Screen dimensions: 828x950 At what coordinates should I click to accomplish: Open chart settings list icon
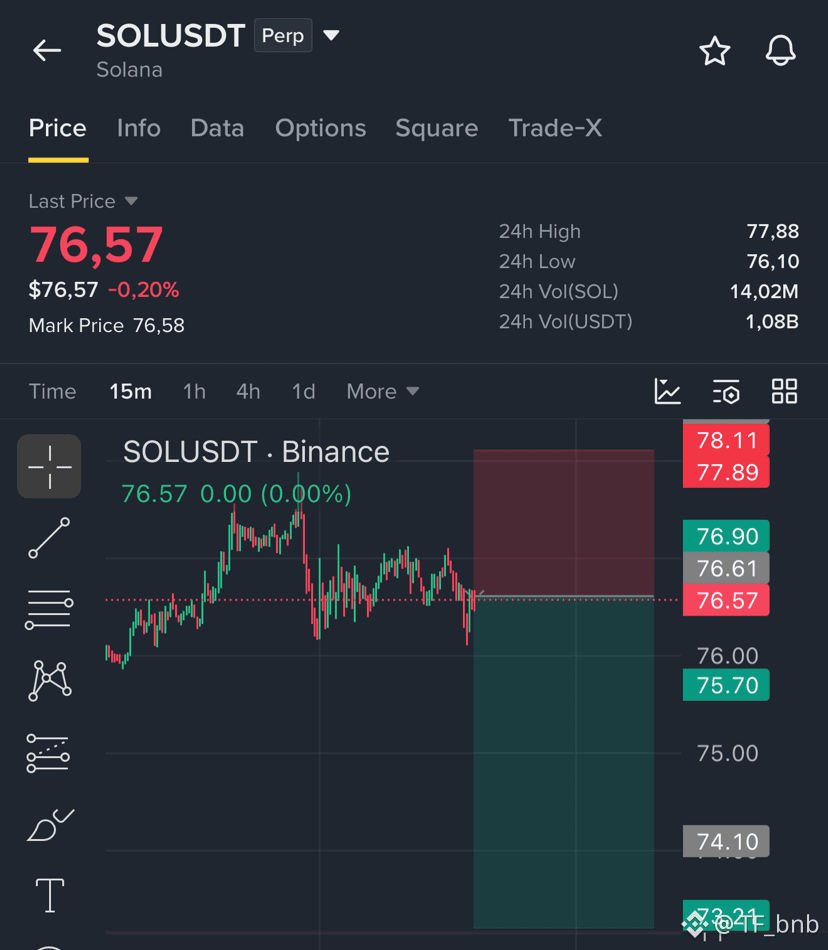[726, 391]
